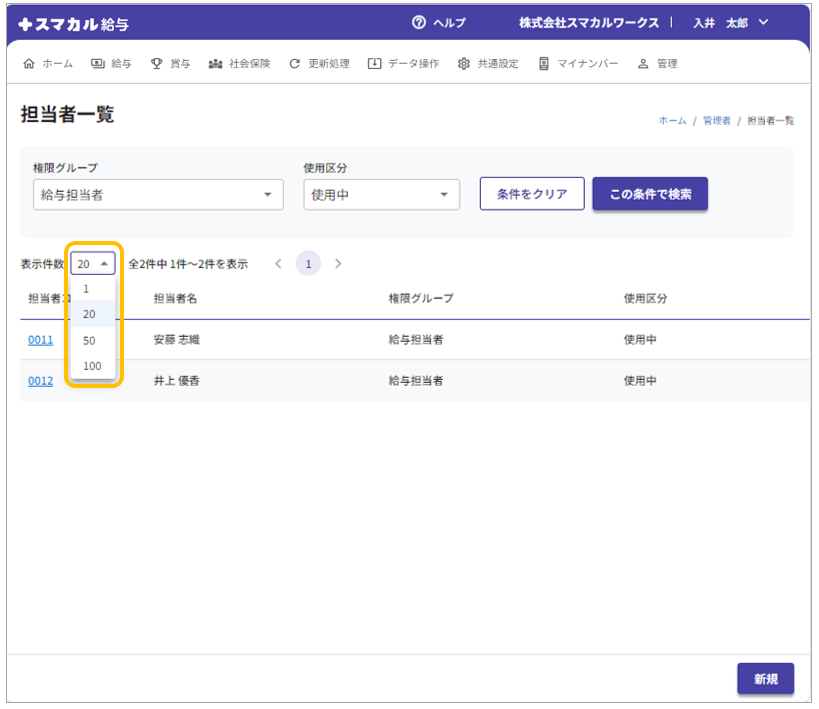Click the Help question mark icon
819x709 pixels.
[x=419, y=23]
